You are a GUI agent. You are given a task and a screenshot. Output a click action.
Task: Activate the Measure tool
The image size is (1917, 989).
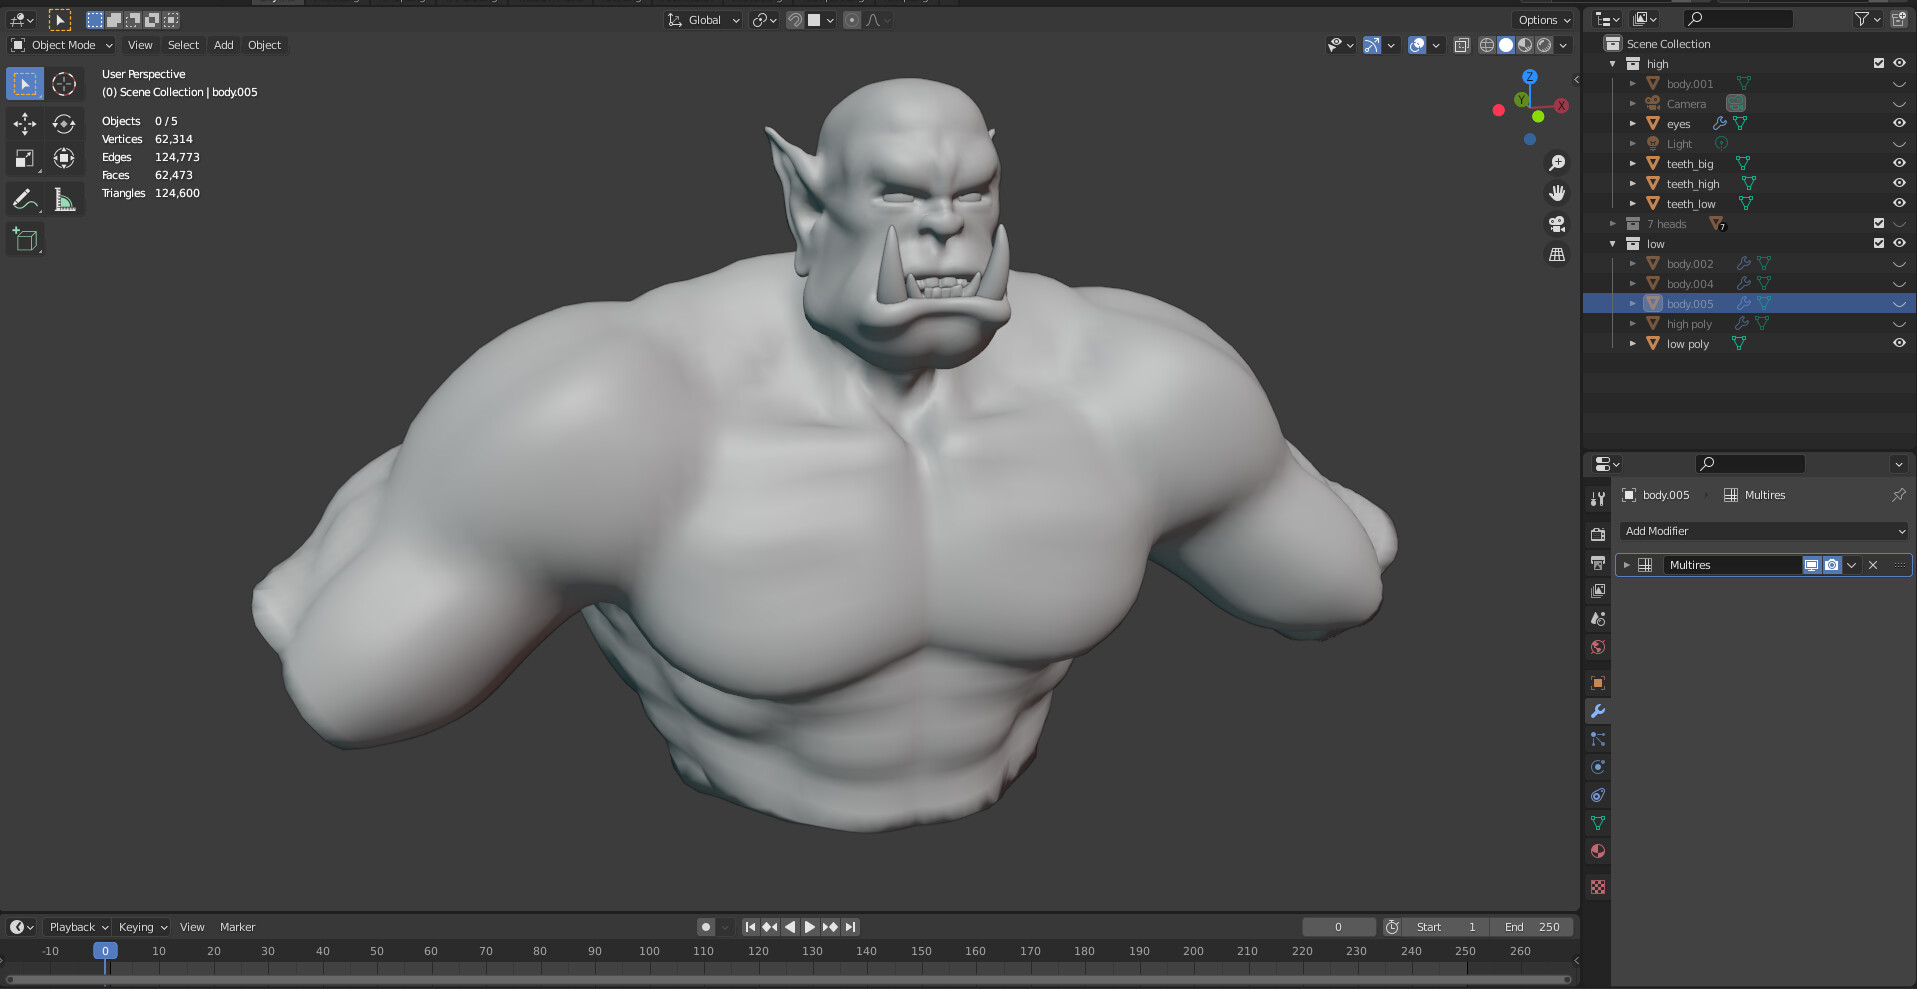point(64,200)
